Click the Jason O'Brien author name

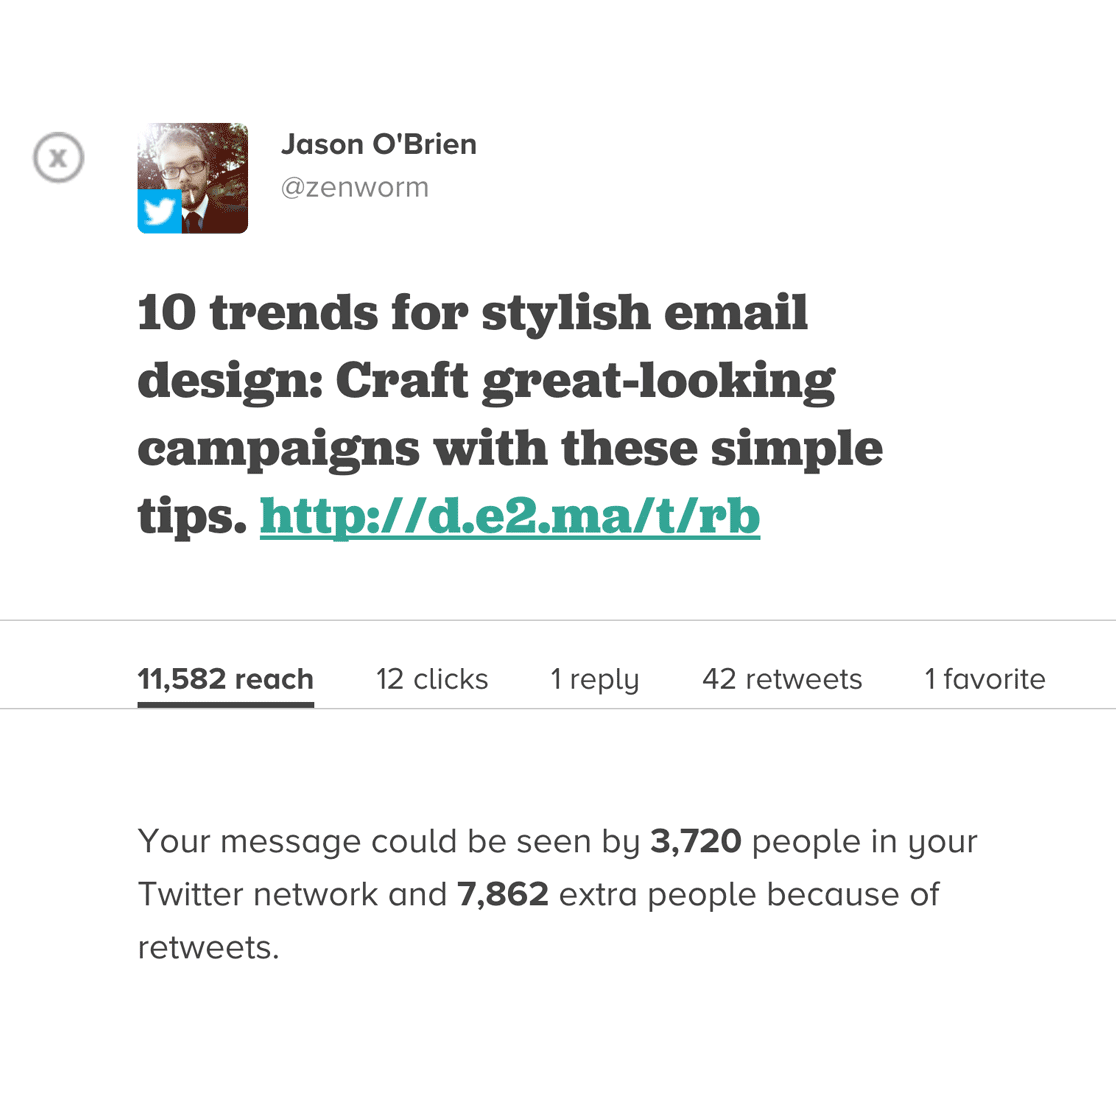tap(378, 144)
